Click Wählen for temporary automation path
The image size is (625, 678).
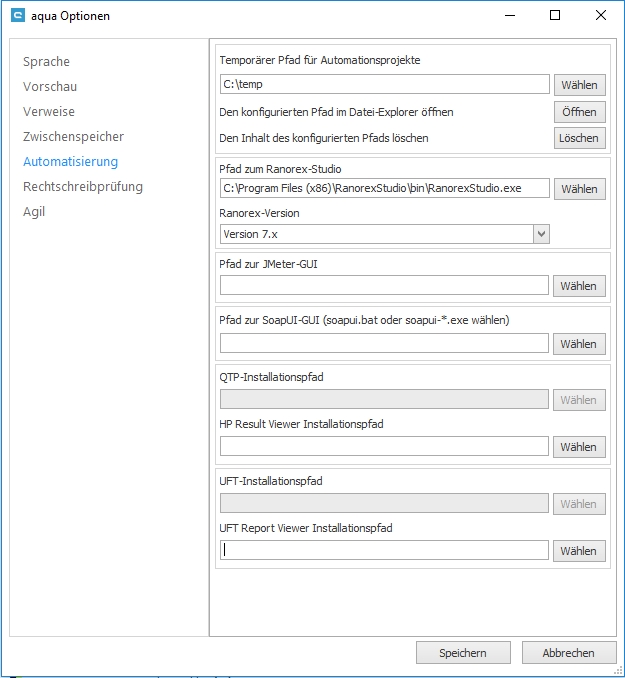point(579,85)
